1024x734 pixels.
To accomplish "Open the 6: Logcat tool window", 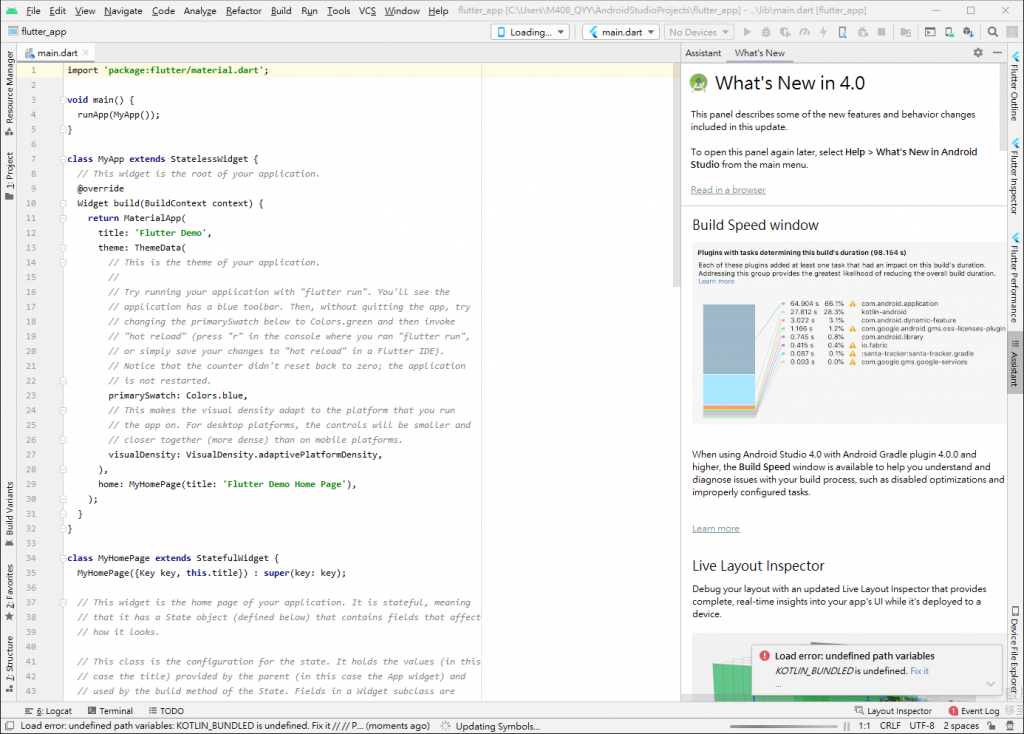I will pos(49,711).
